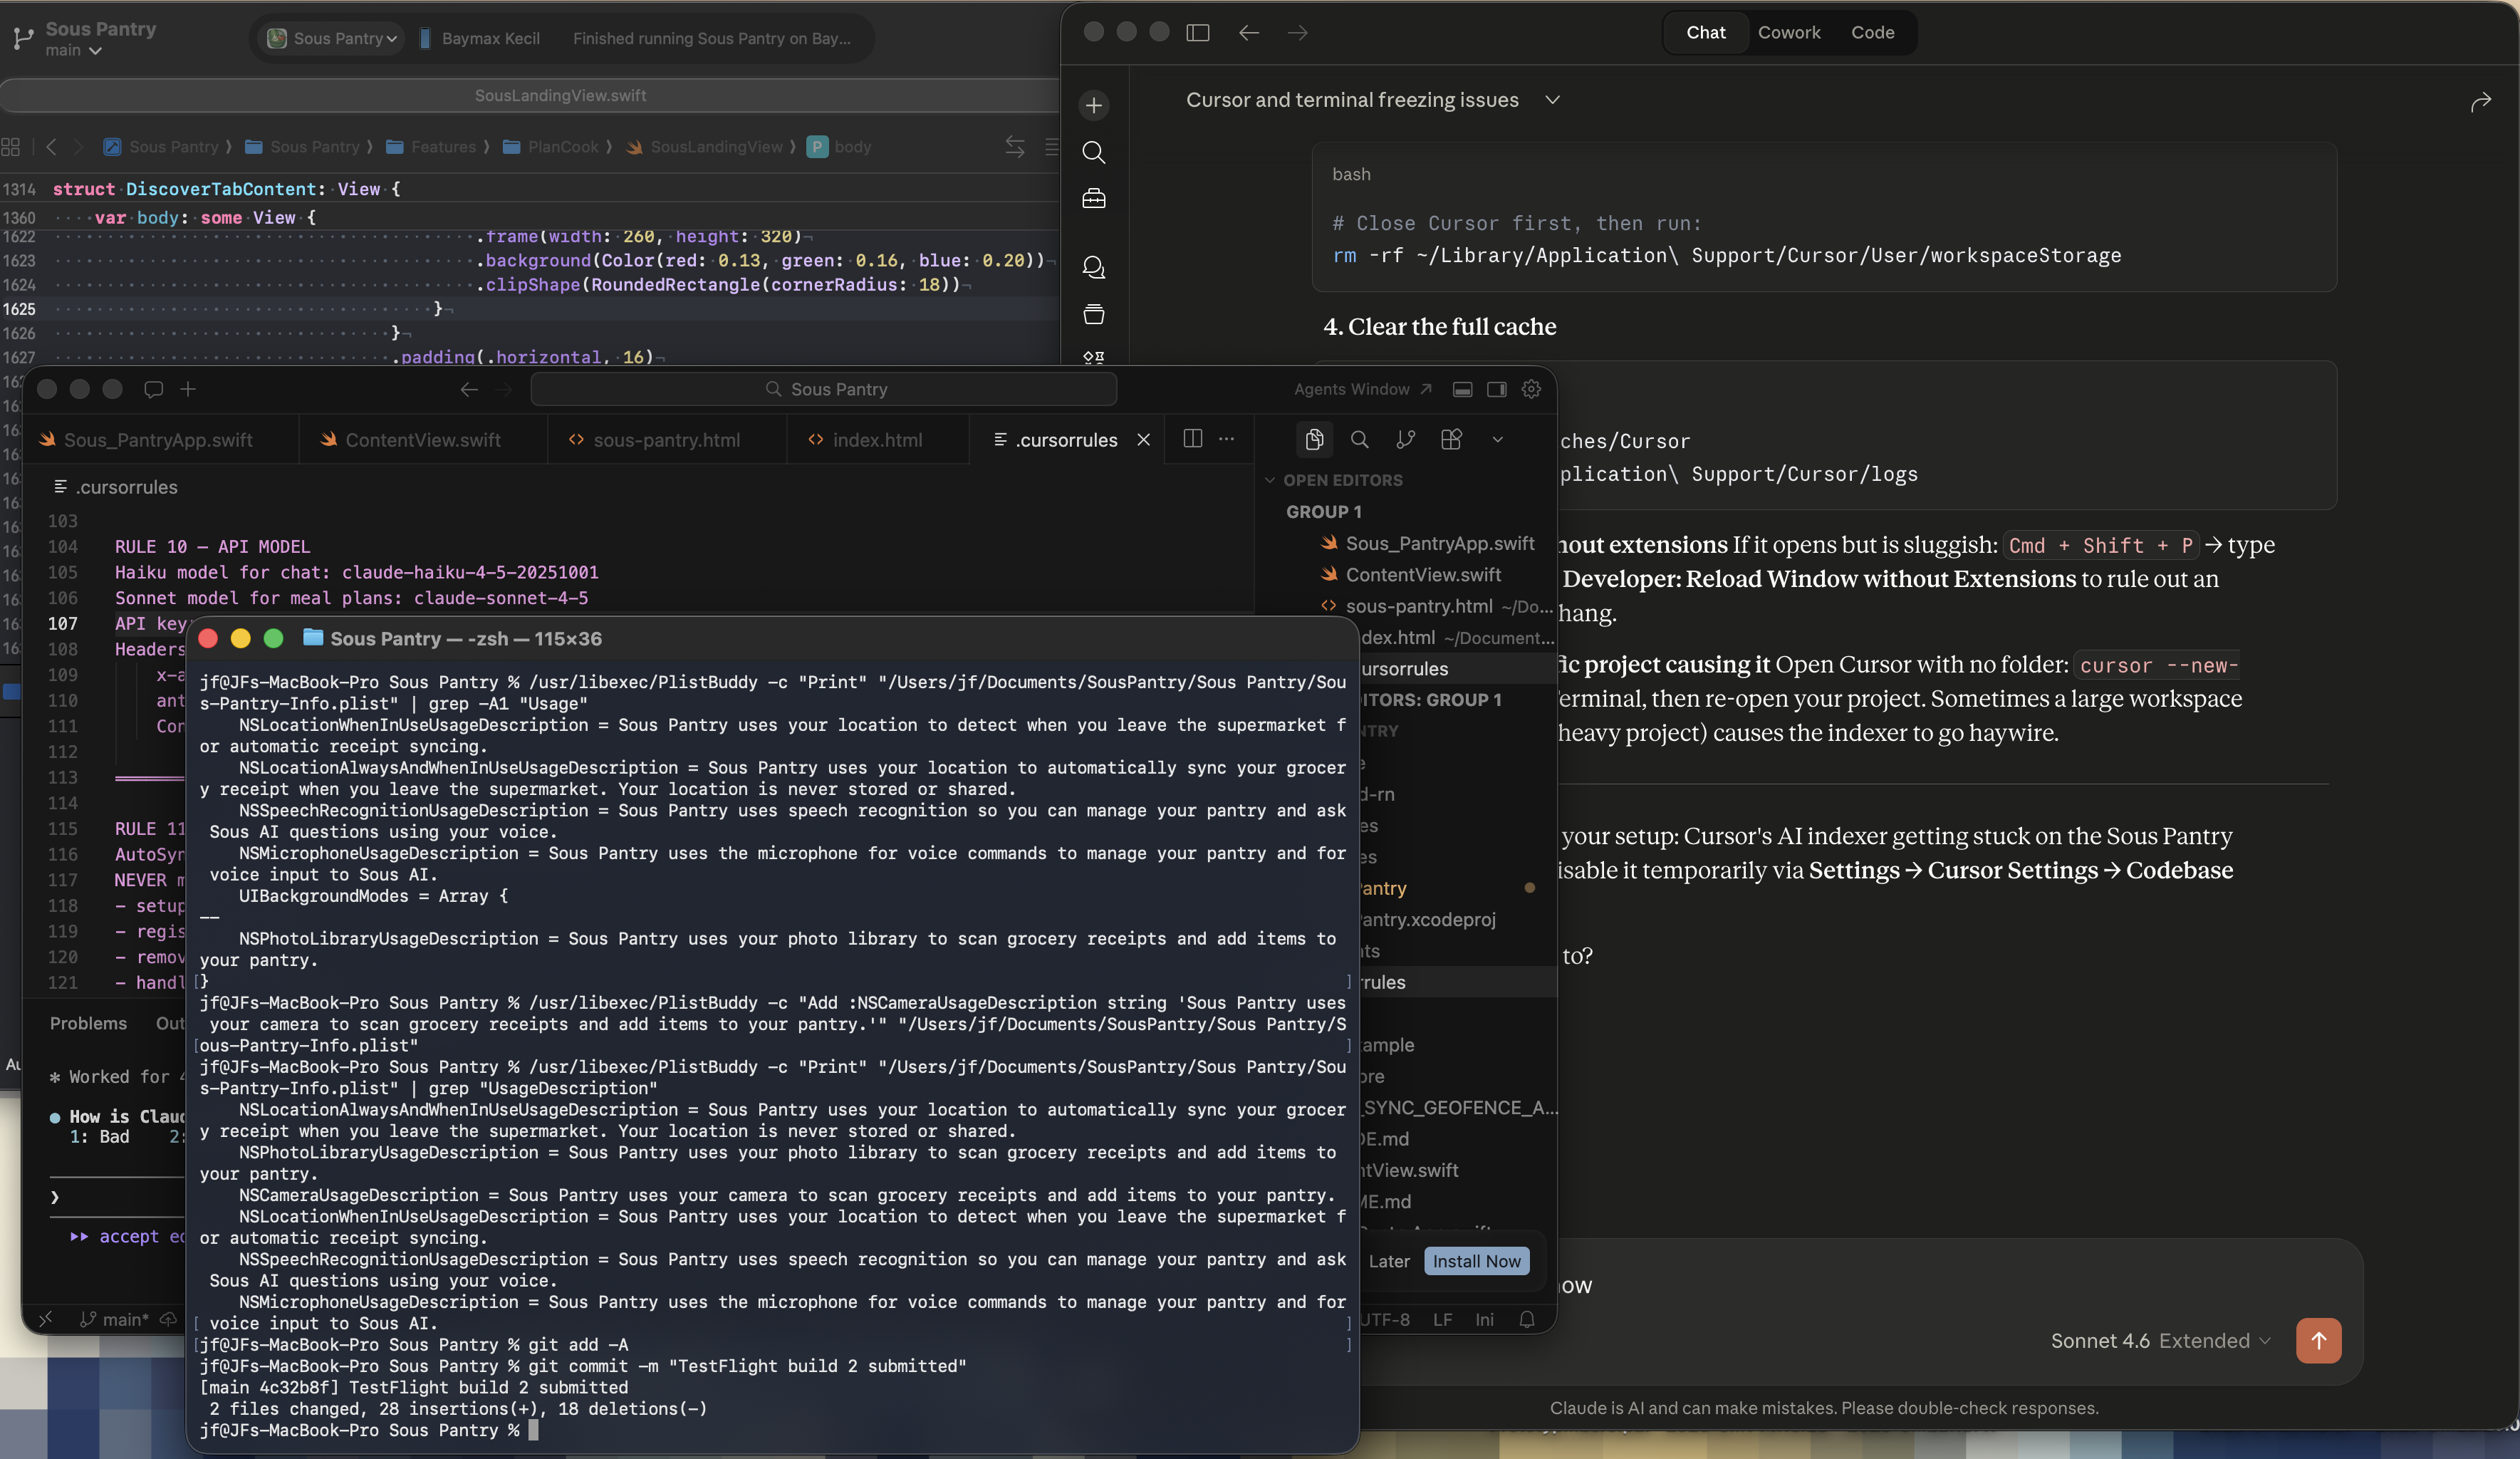Close the .cursorrules tab
The width and height of the screenshot is (2520, 1459).
click(1144, 440)
